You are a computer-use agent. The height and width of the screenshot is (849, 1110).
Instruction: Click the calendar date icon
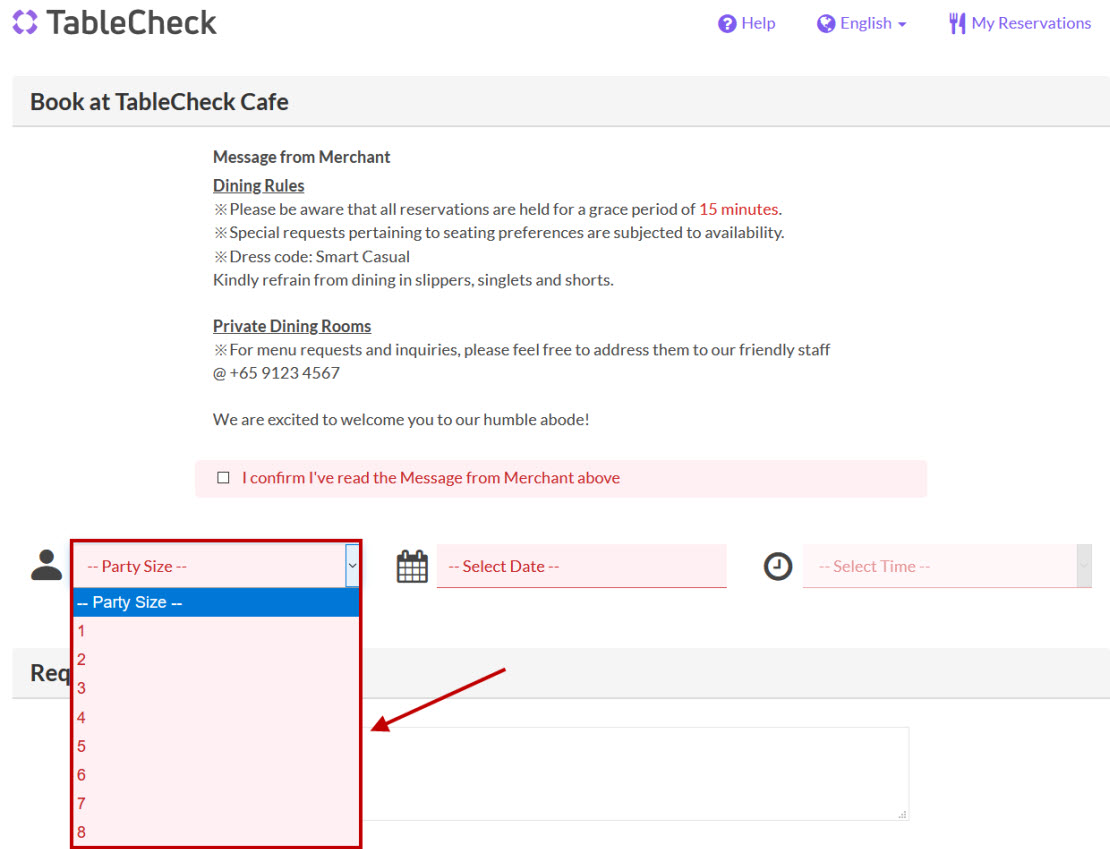(x=412, y=566)
